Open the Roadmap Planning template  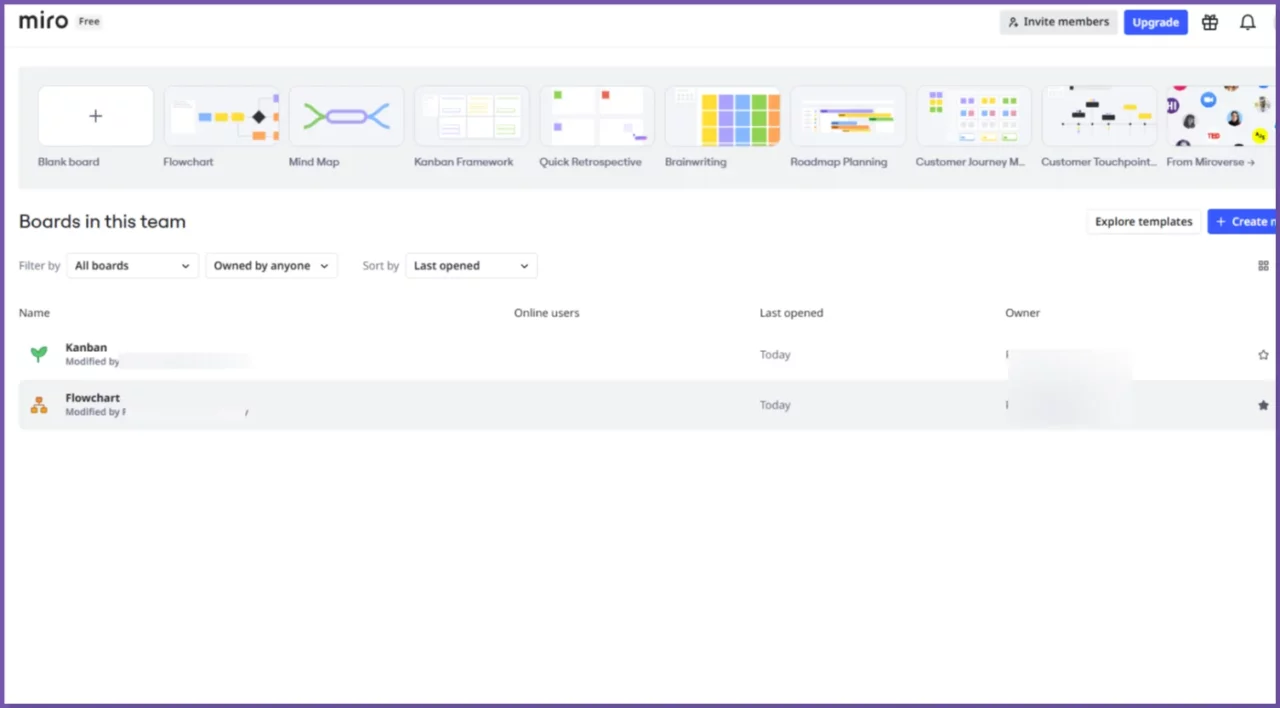848,116
